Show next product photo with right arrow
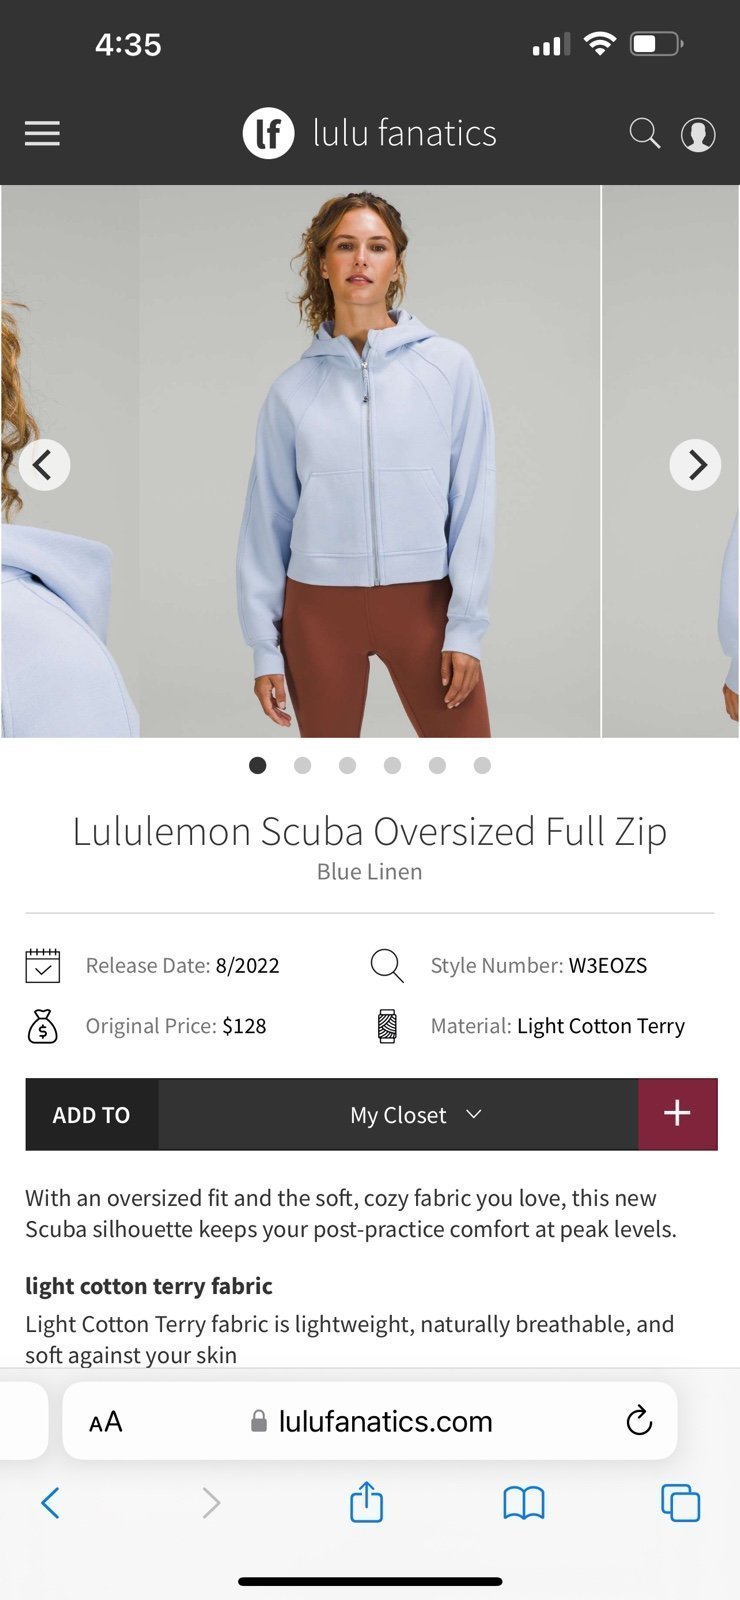The width and height of the screenshot is (740, 1600). tap(695, 465)
